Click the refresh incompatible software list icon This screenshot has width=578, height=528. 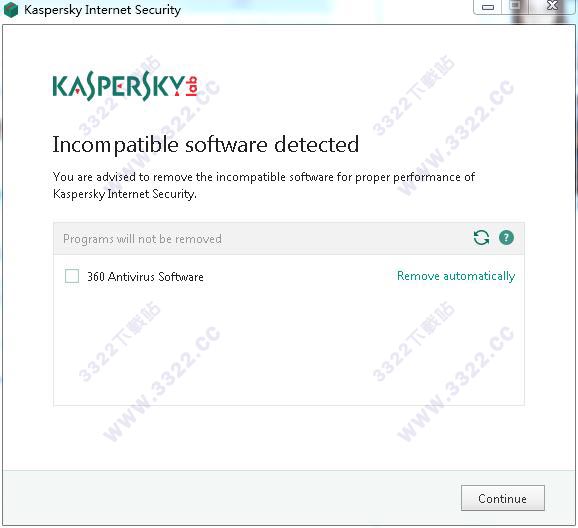pos(481,238)
